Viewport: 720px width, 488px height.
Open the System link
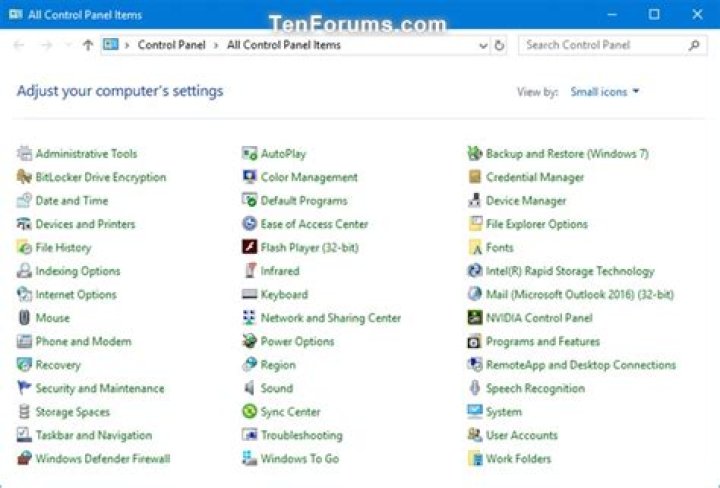(504, 412)
